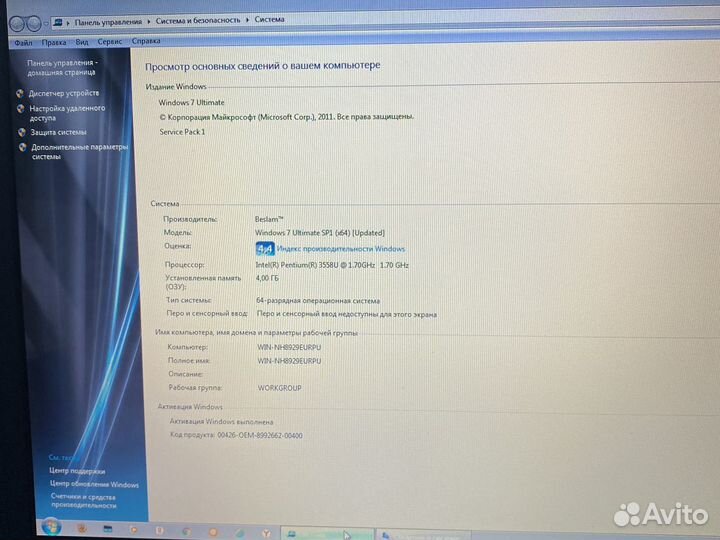Select Перо и сенсорный ввод недоступны text
Image resolution: width=720 pixels, height=540 pixels.
pyautogui.click(x=347, y=315)
